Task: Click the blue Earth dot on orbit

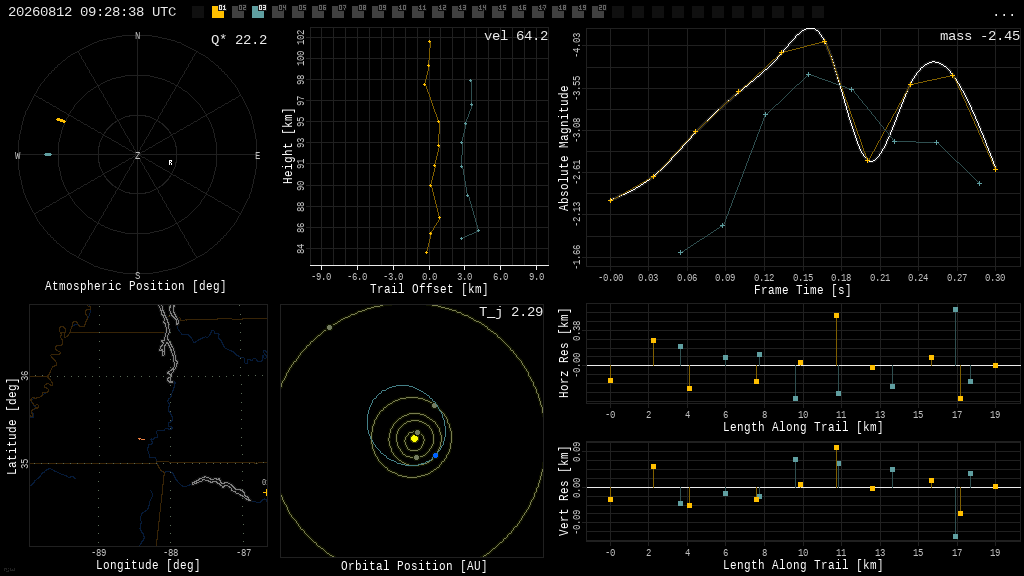Action: 436,455
